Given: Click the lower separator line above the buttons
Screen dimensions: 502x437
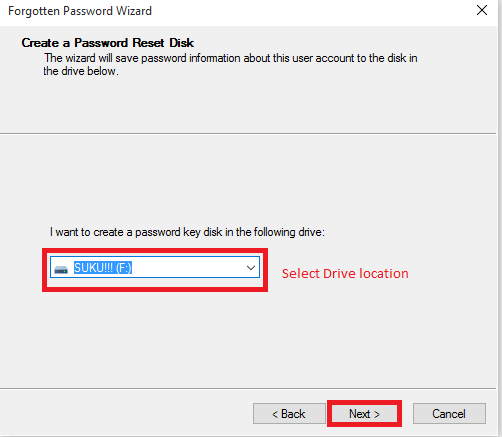Looking at the screenshot, I should click(x=248, y=388).
